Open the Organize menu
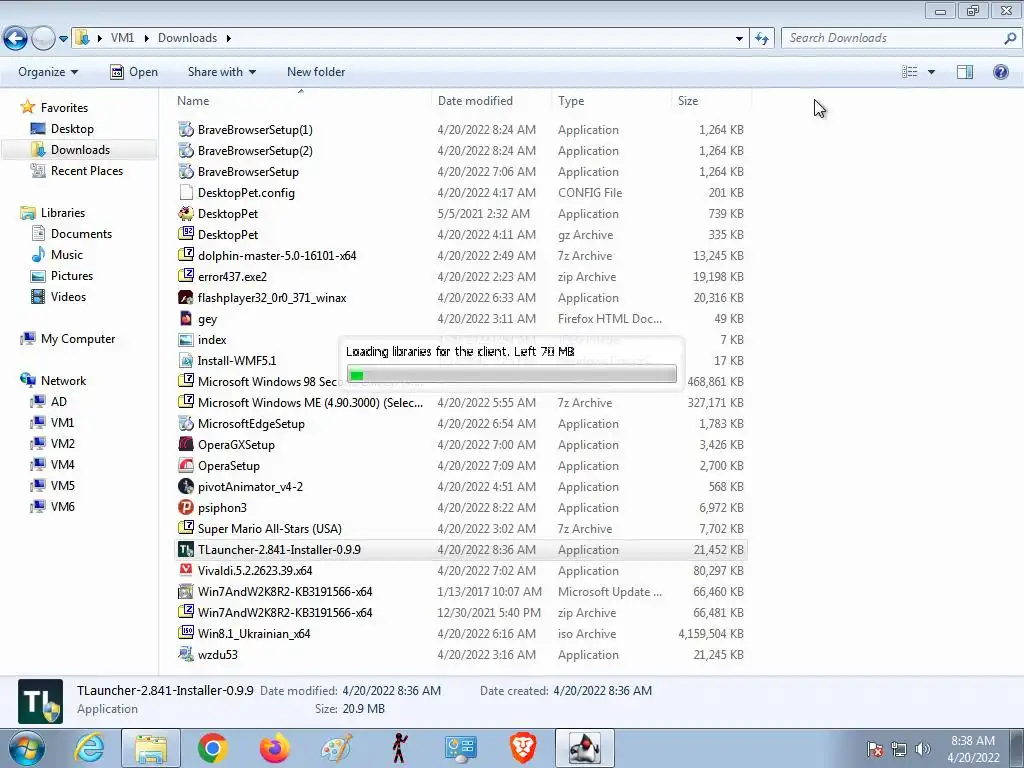The image size is (1024, 768). (48, 72)
